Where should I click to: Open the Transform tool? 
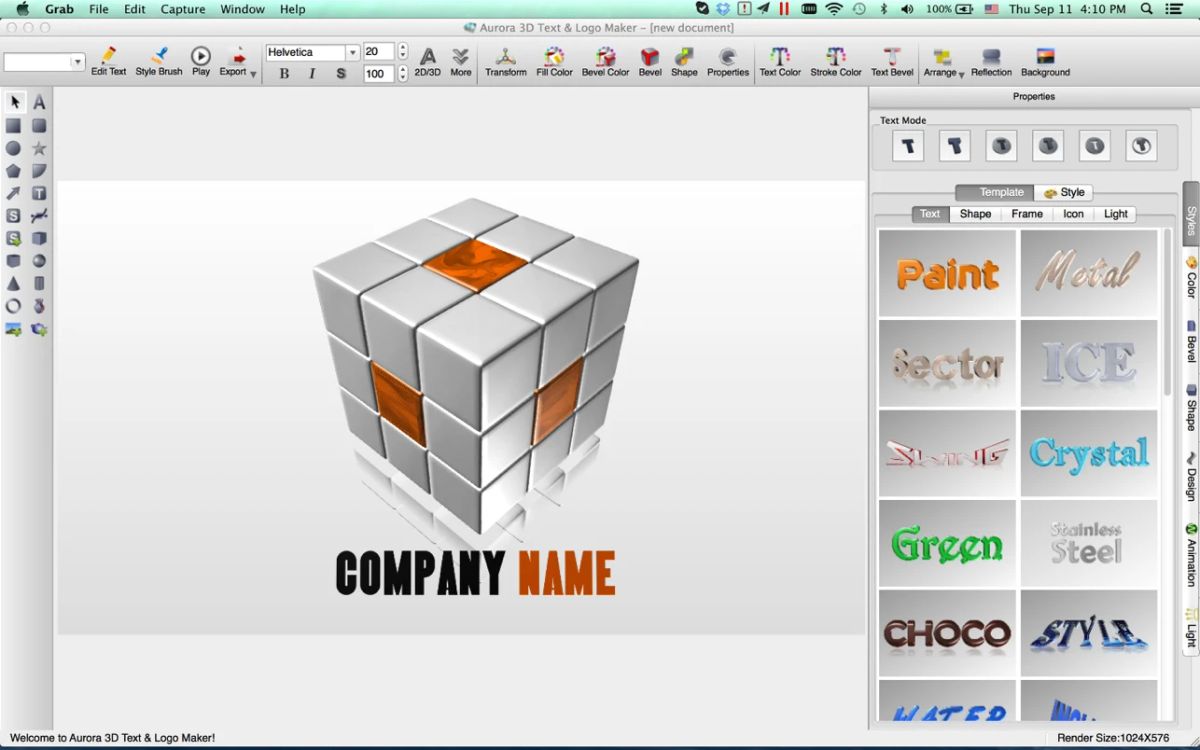point(505,60)
